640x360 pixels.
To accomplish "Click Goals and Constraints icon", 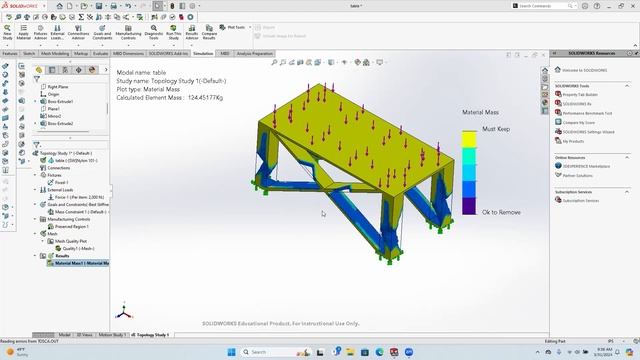I will pos(102,32).
